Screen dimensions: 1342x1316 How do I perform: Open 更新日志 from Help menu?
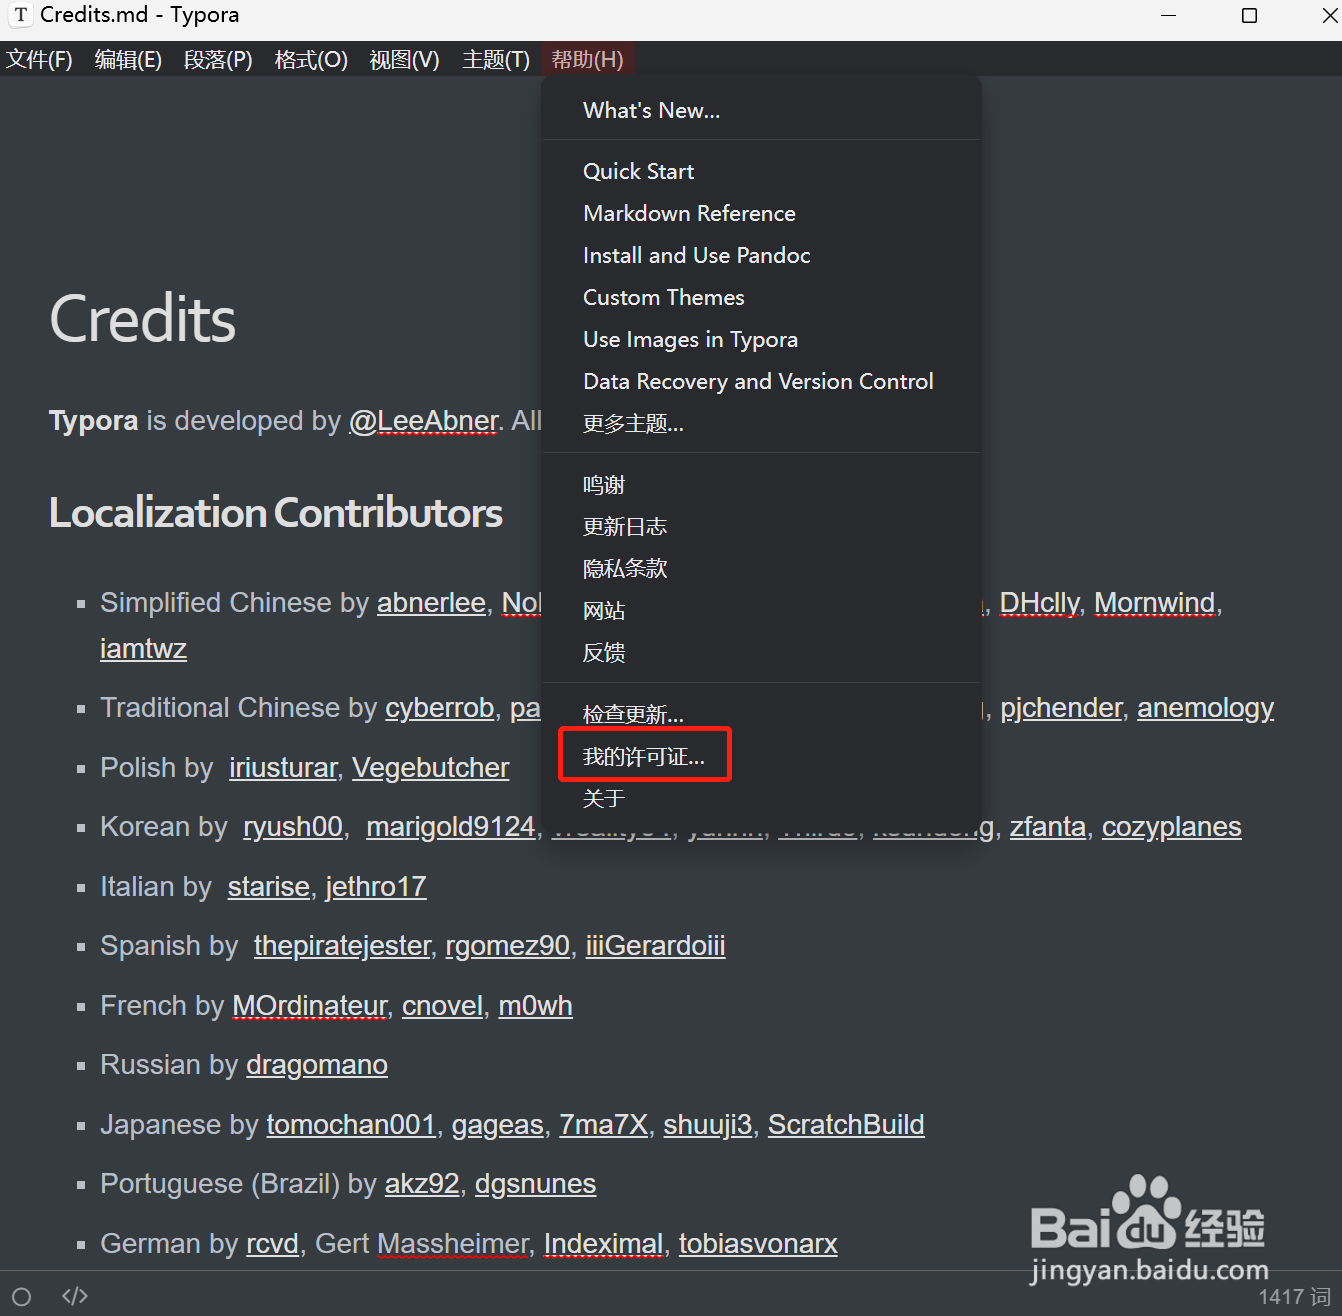(761, 527)
